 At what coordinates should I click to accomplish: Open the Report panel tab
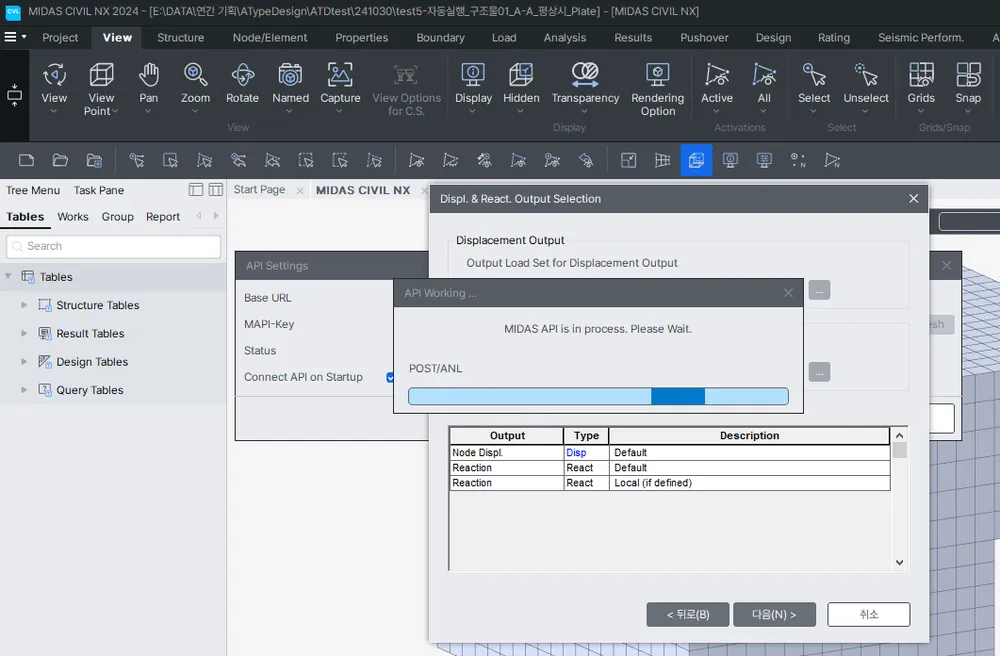tap(163, 217)
